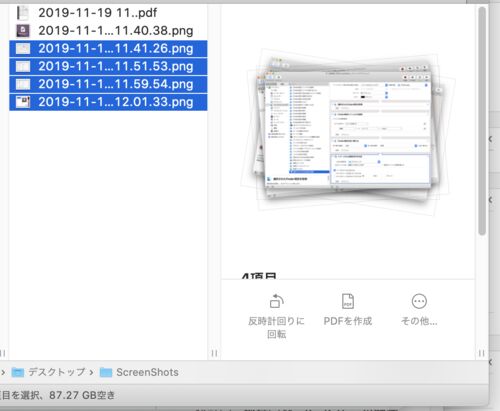Click the thumbnail icon of 11.51.53.png
The image size is (500, 411).
pyautogui.click(x=23, y=66)
